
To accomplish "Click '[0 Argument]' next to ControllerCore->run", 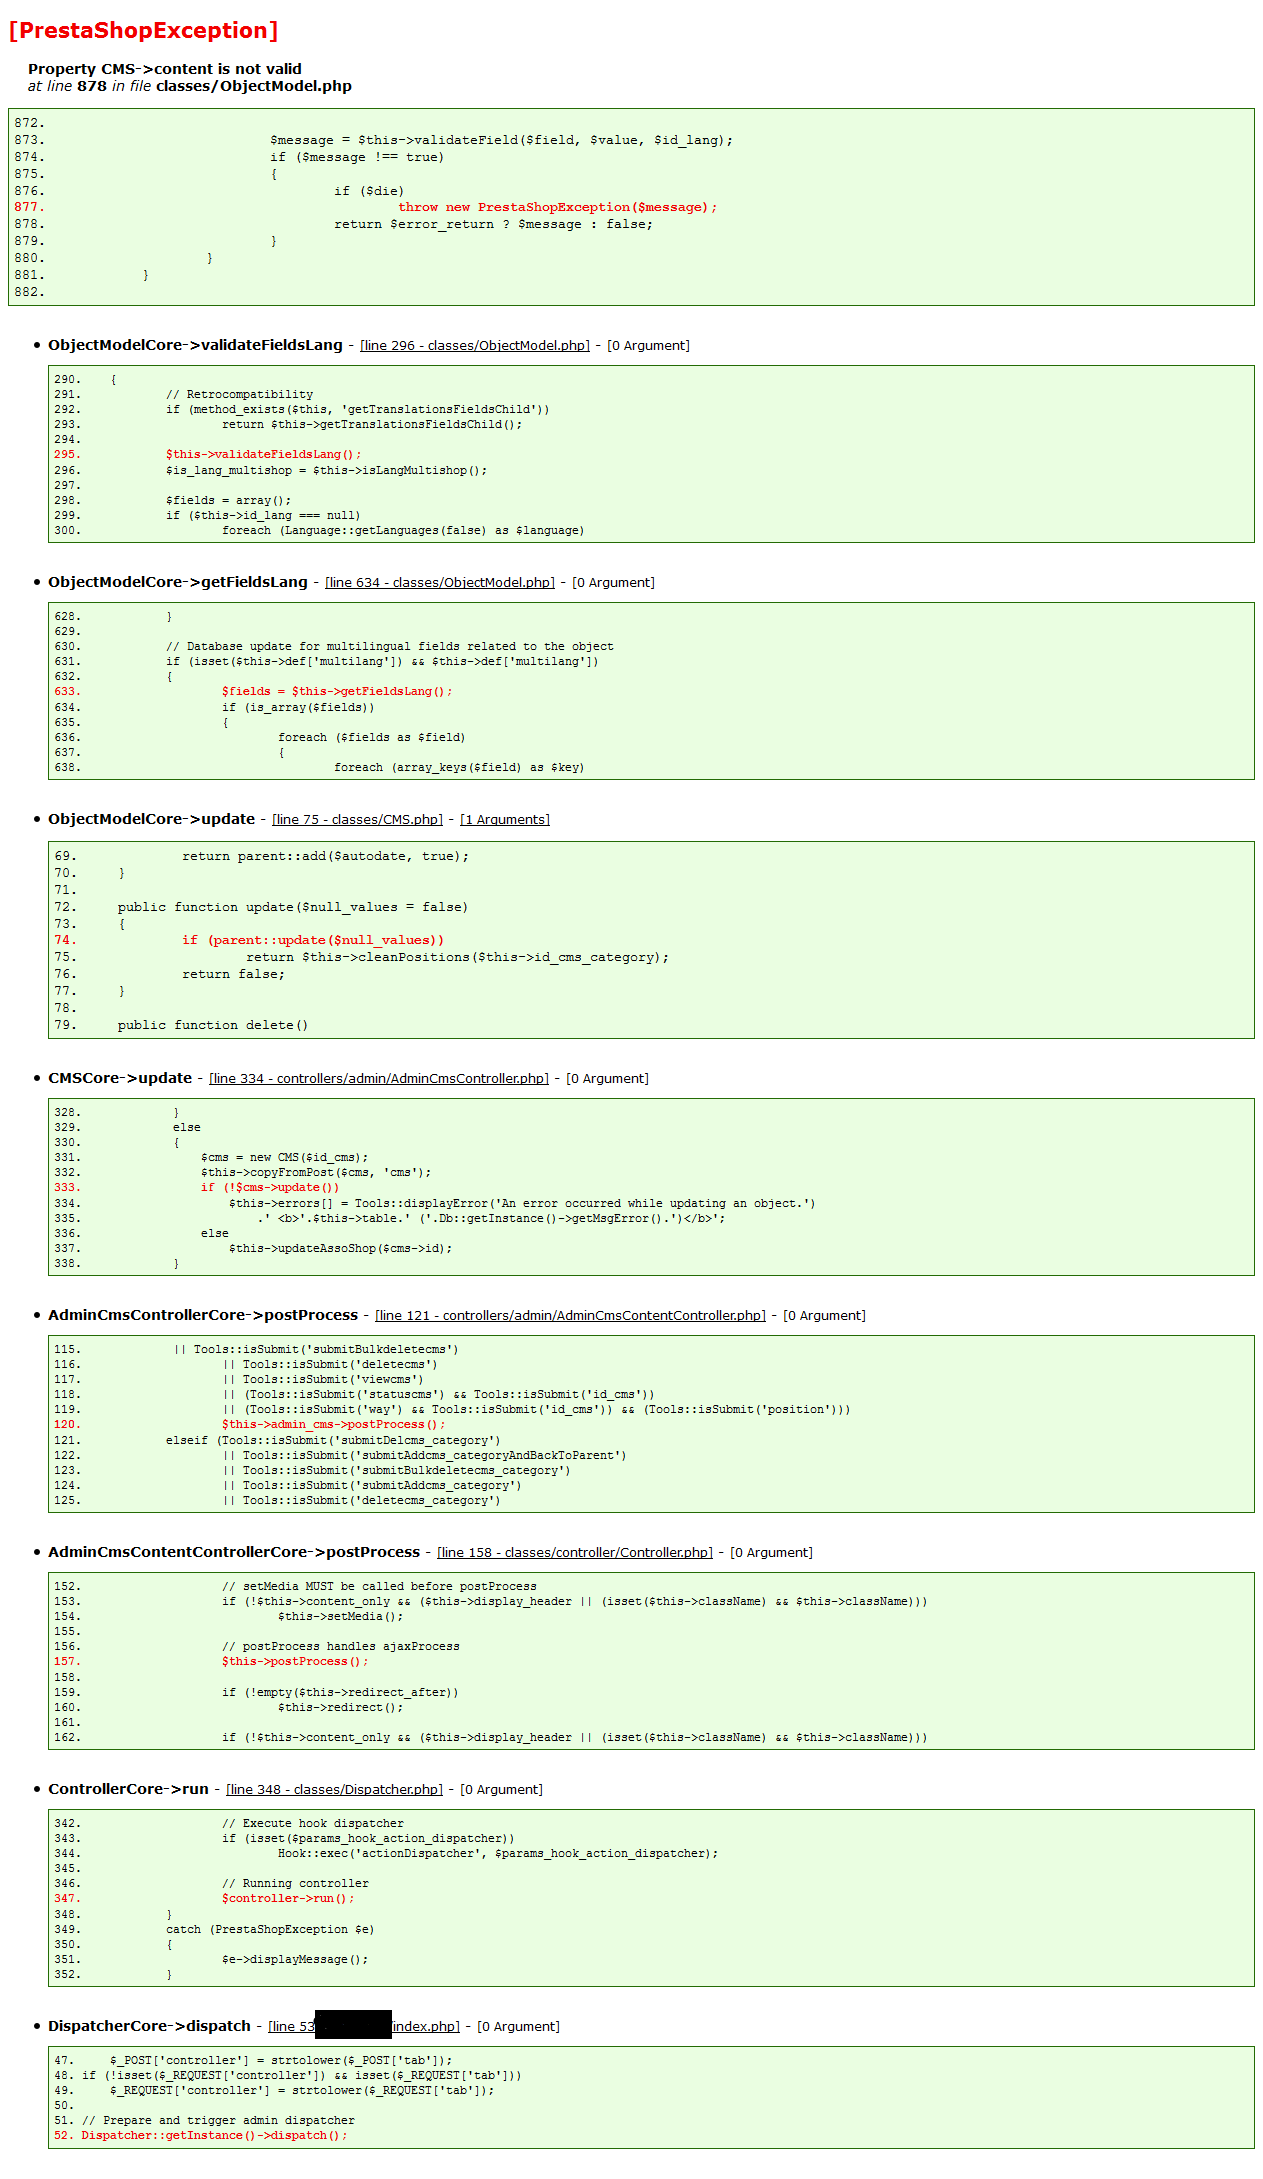I will click(501, 1790).
